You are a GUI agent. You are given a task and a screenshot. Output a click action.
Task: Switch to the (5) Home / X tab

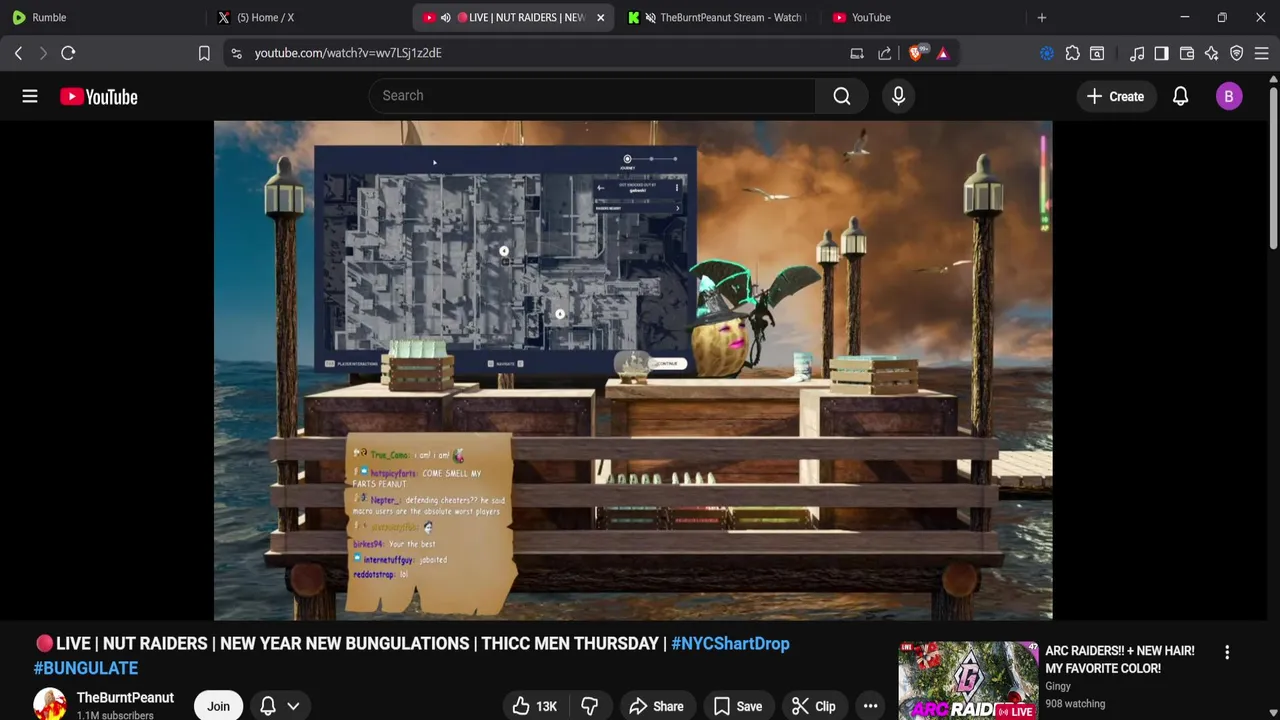pyautogui.click(x=305, y=17)
